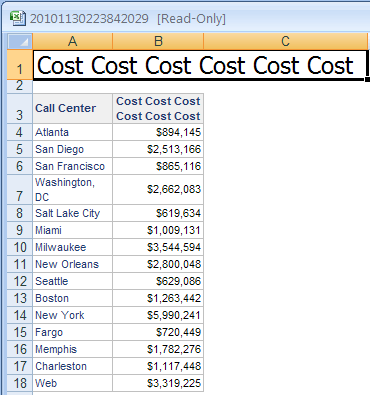Select the Seattle cell
The image size is (370, 395).
[73, 281]
